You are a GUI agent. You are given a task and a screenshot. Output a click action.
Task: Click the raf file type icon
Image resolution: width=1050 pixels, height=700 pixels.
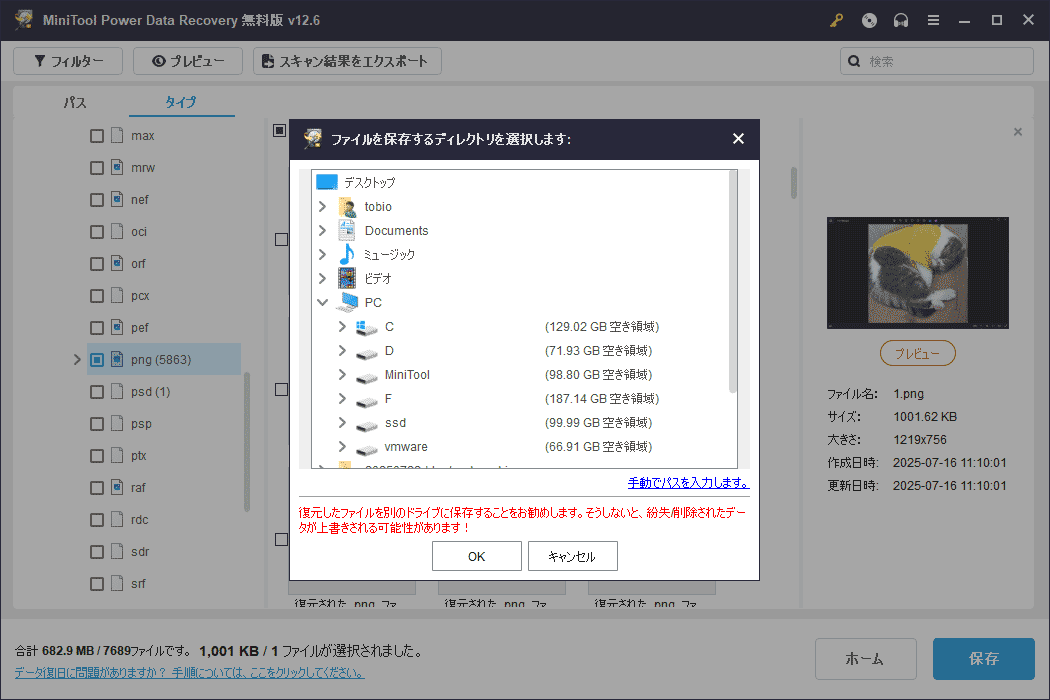point(117,488)
